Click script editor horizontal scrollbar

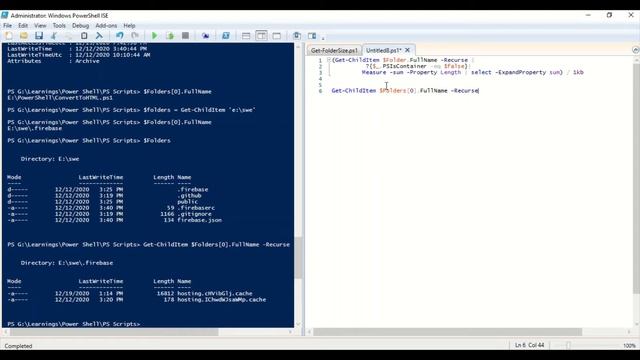pos(447,332)
